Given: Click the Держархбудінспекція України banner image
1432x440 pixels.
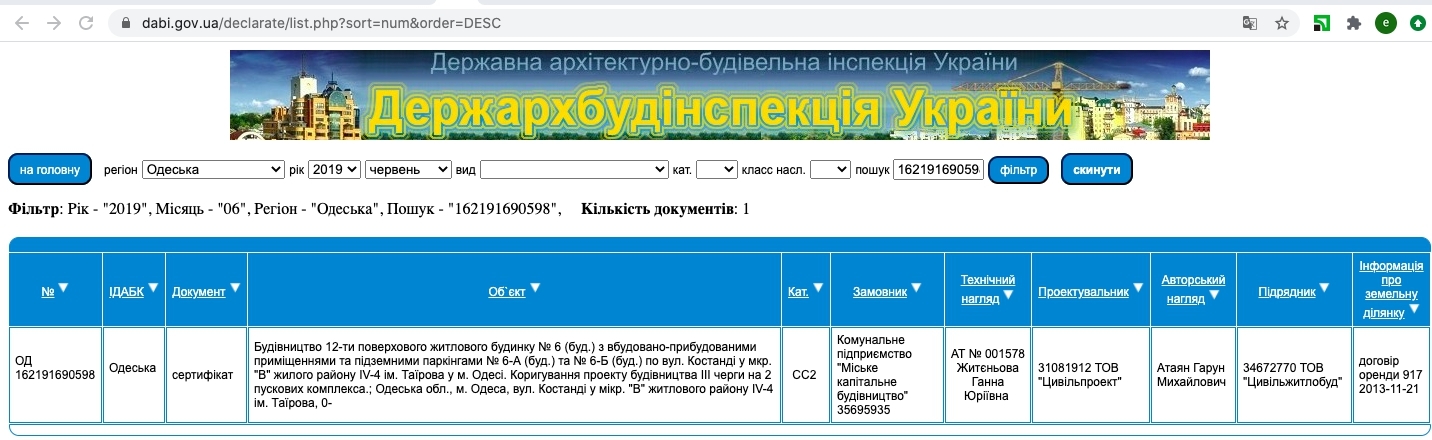Looking at the screenshot, I should tap(720, 95).
